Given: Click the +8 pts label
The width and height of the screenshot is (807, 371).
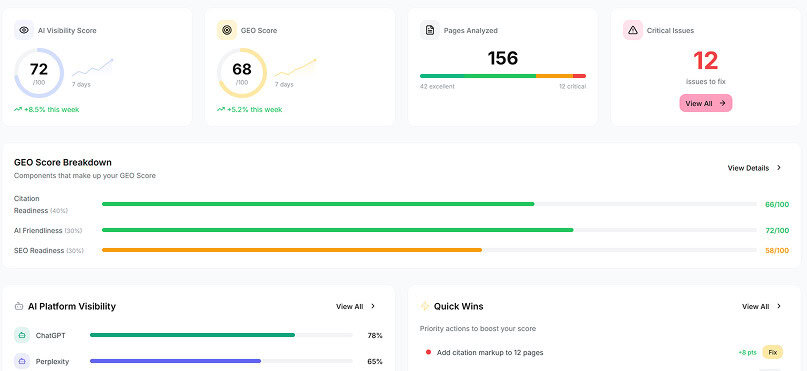Looking at the screenshot, I should pos(747,352).
